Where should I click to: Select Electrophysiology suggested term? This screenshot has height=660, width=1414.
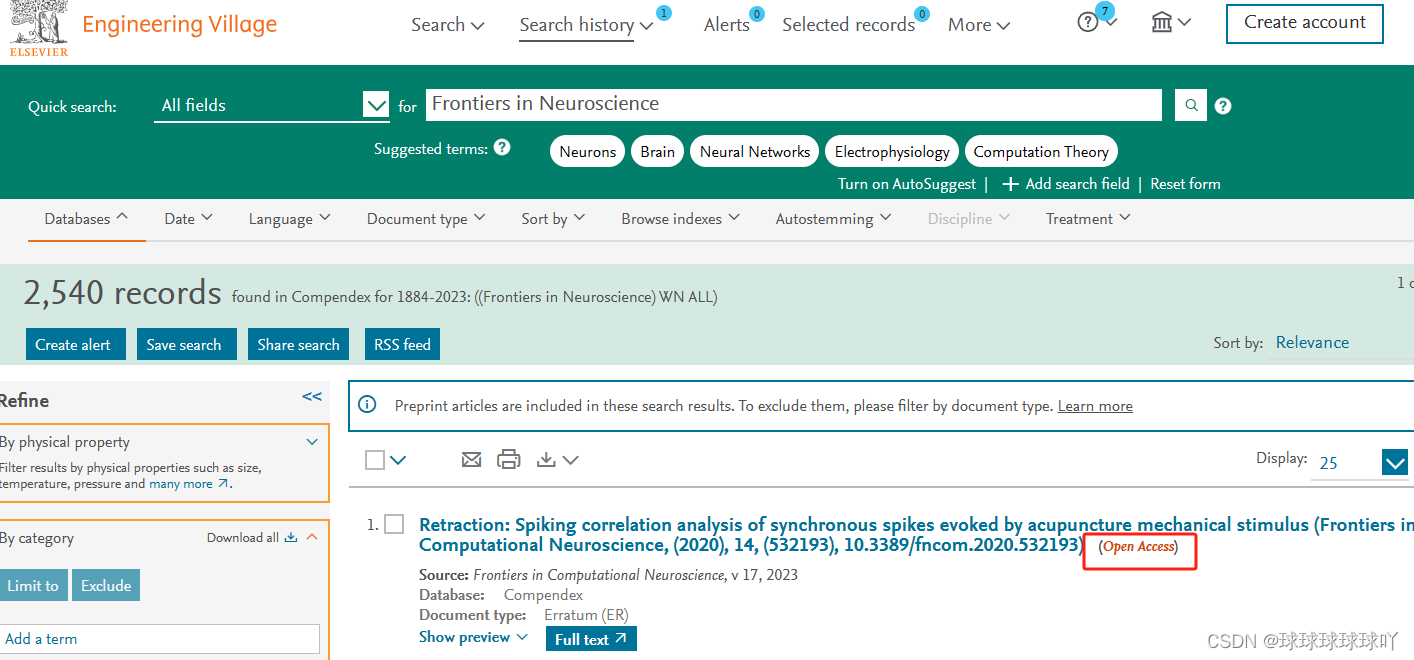pyautogui.click(x=892, y=152)
